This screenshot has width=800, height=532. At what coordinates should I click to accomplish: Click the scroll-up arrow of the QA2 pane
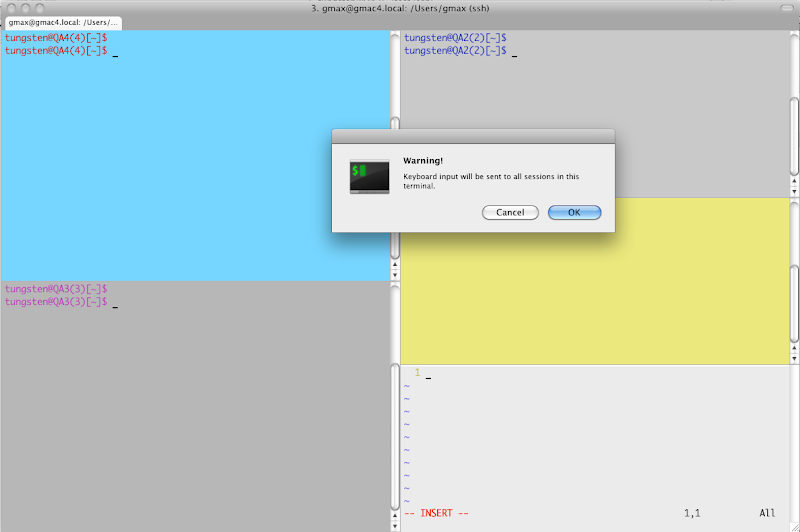click(794, 181)
